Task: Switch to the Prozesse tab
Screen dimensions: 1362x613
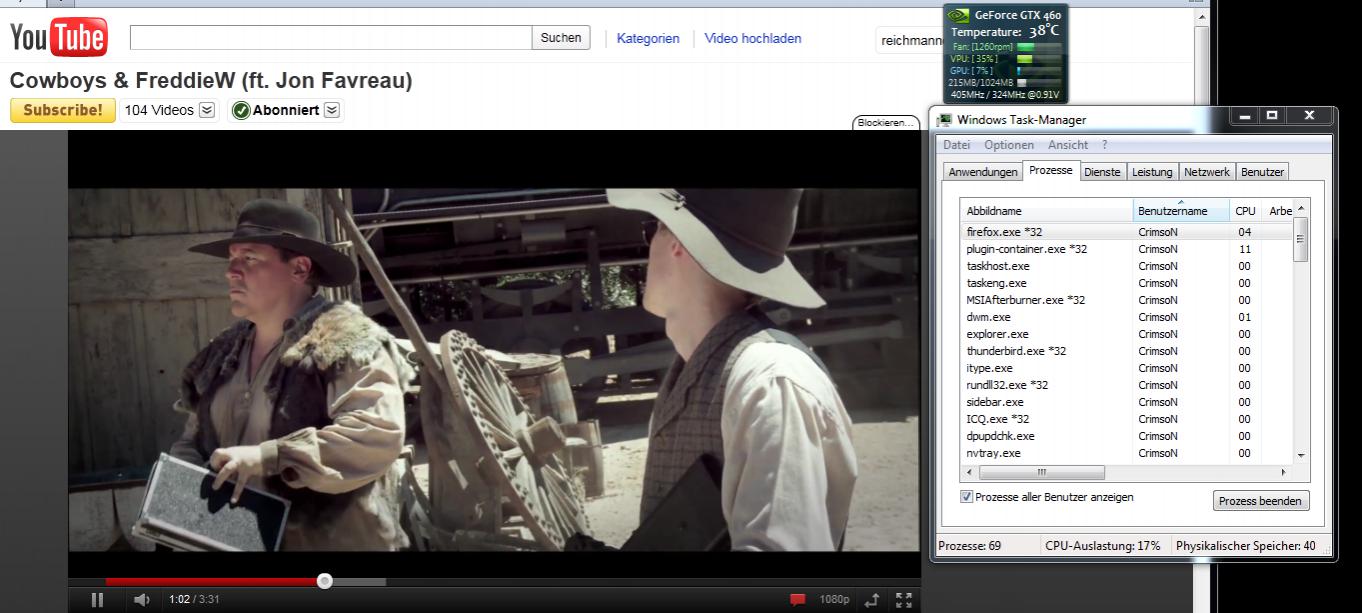Action: [1051, 170]
